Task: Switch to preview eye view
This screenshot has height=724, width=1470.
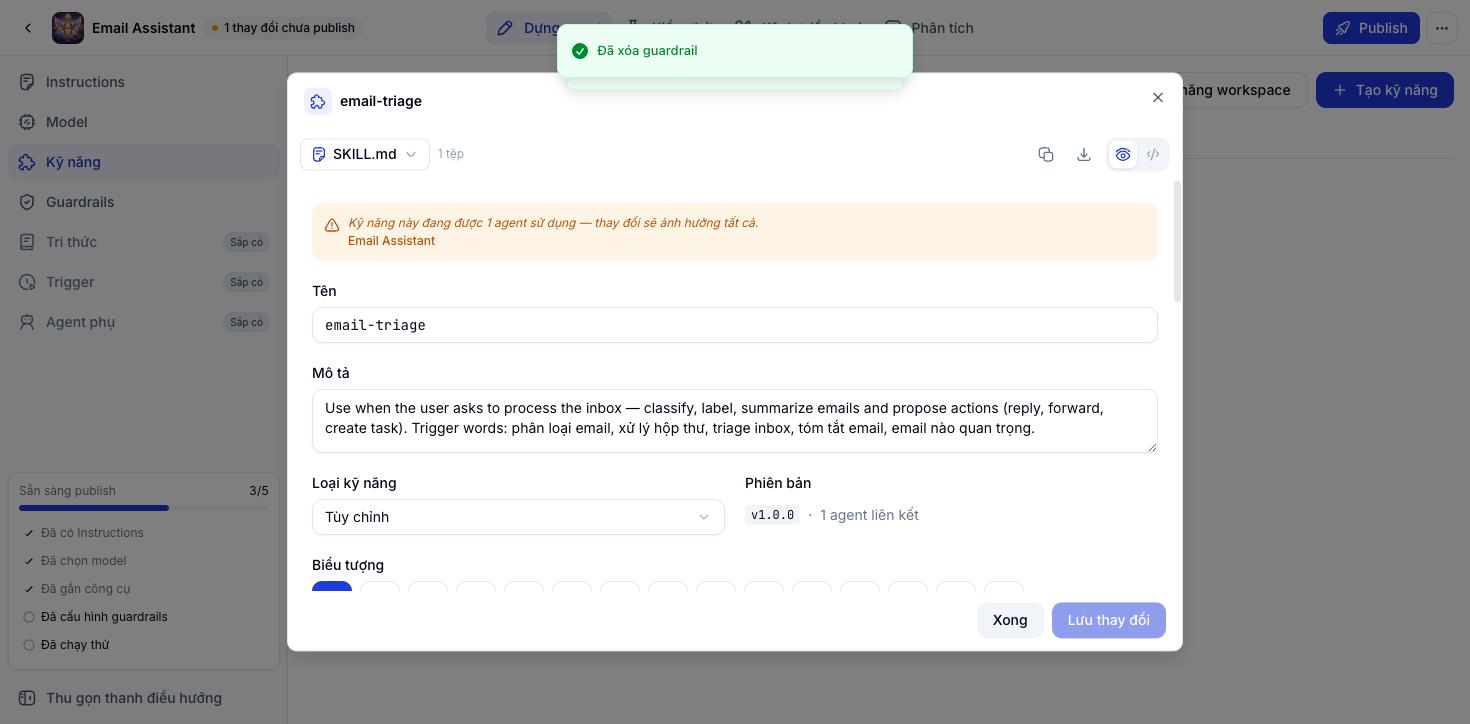Action: click(1123, 154)
